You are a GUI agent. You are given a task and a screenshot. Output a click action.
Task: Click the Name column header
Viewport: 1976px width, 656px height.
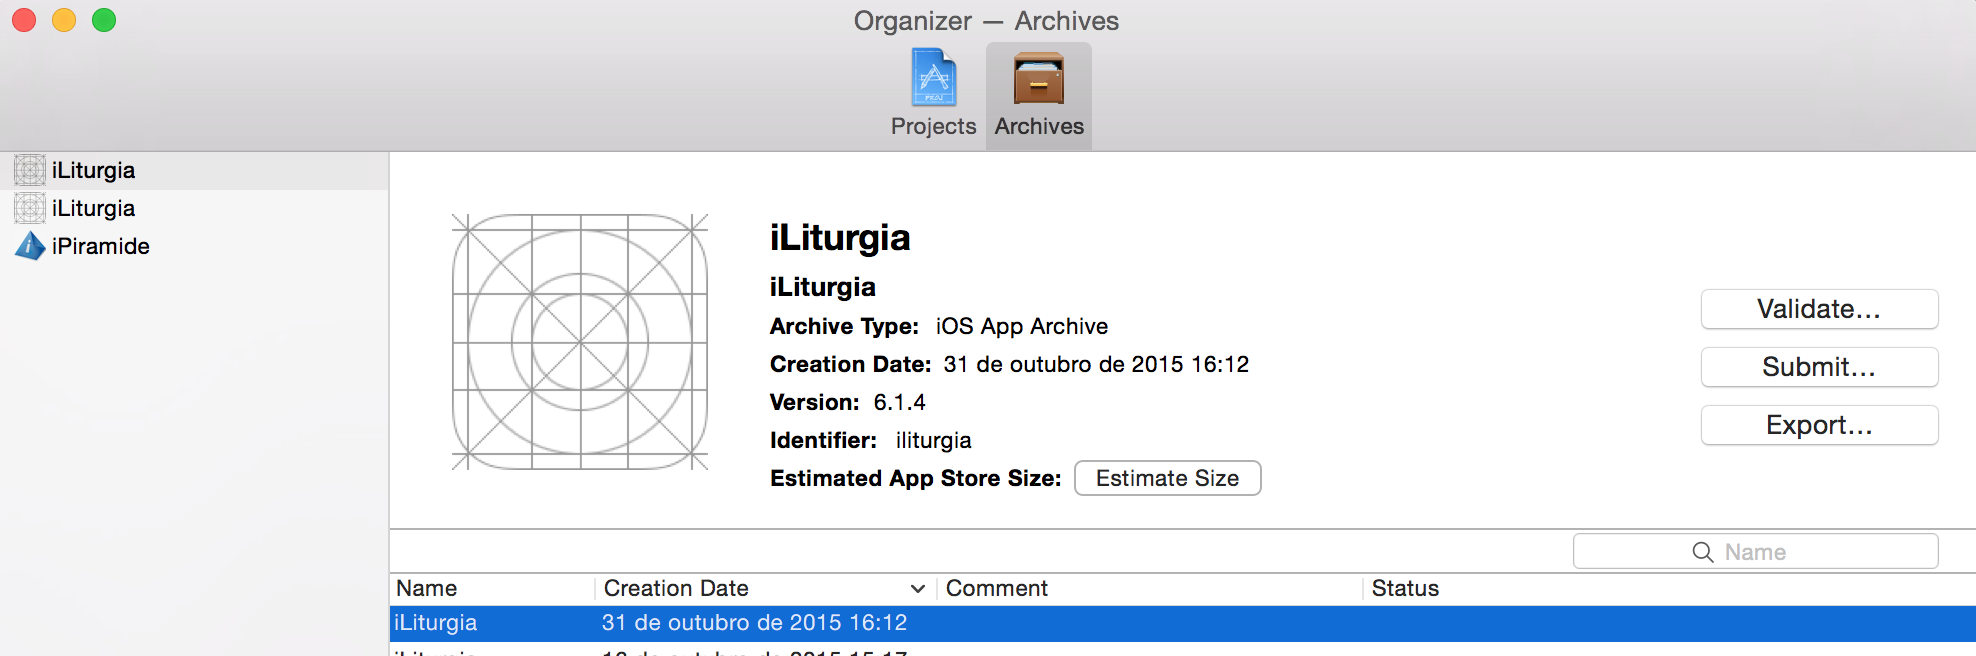pos(492,588)
